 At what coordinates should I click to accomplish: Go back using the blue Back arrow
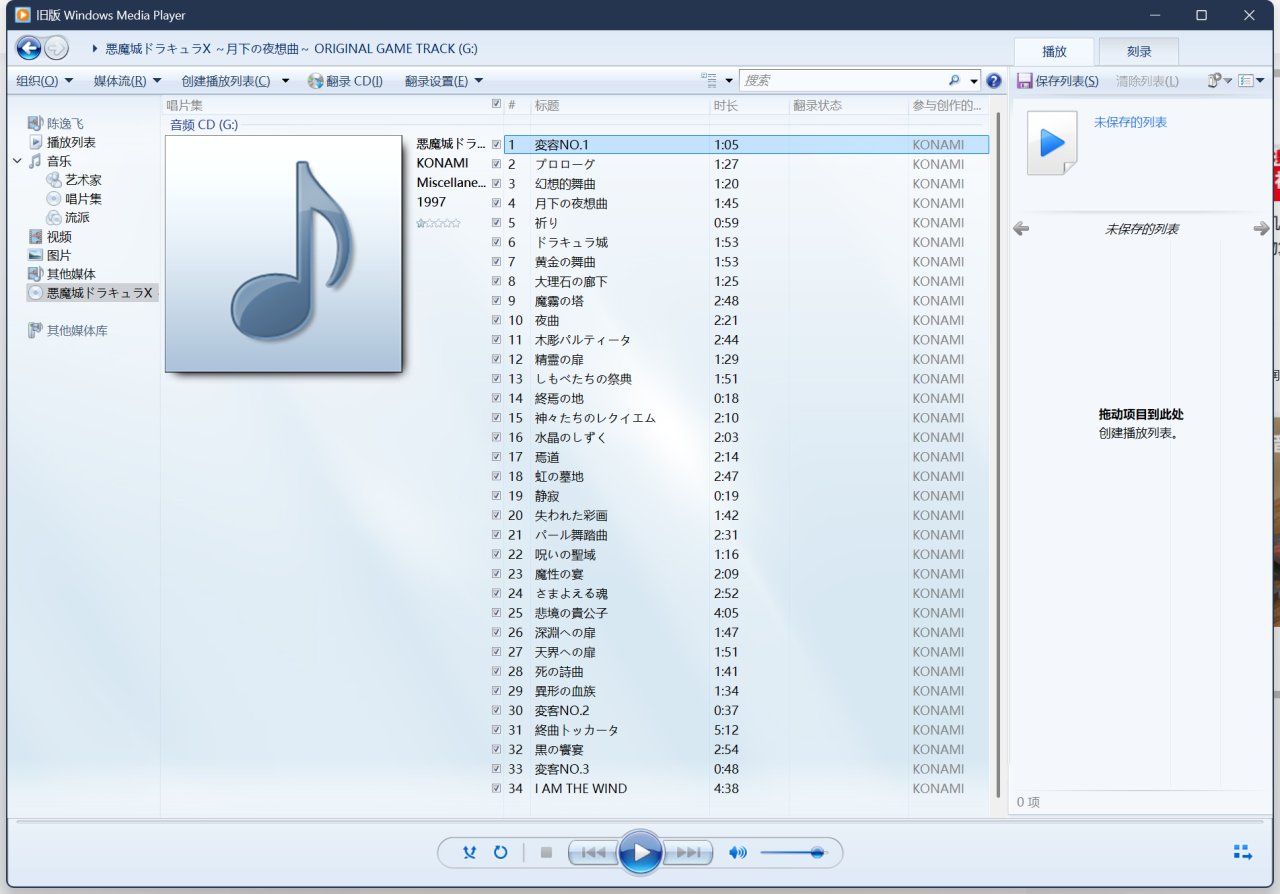[29, 47]
